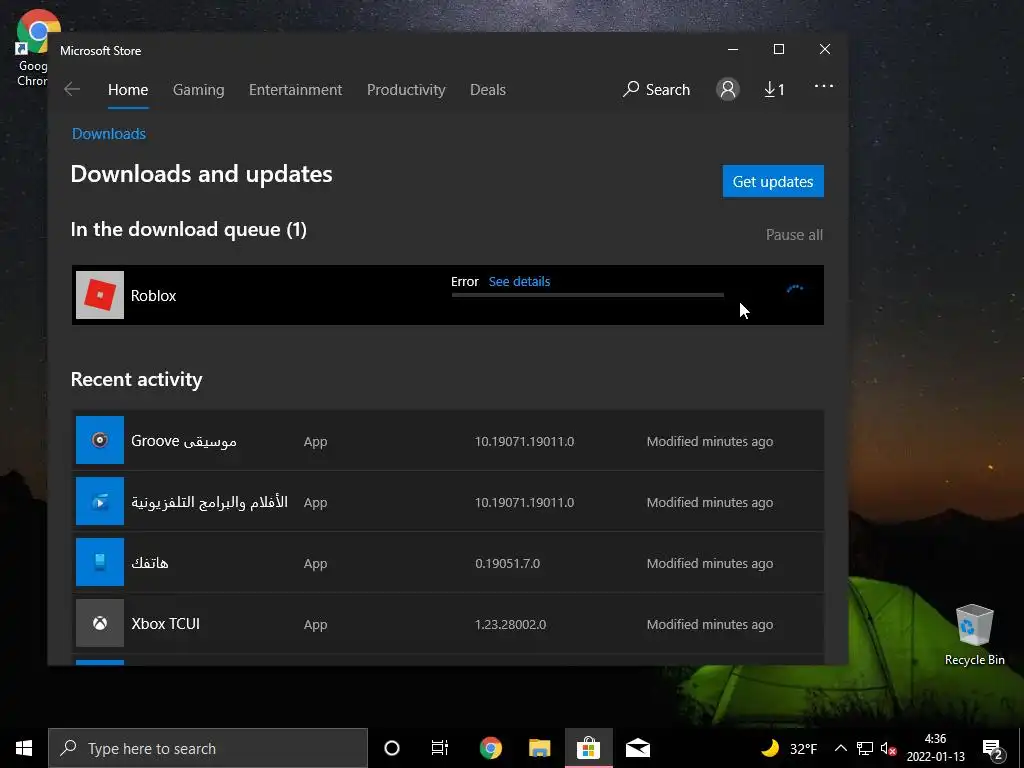Click Pause all for the download queue
Screen dimensions: 1024x768
[x=794, y=234]
